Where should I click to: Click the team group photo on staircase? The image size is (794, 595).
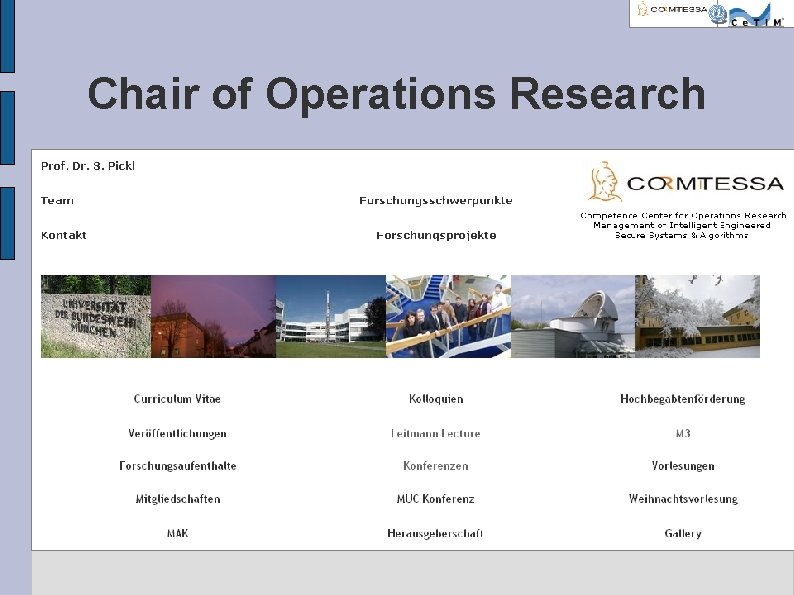tap(448, 316)
